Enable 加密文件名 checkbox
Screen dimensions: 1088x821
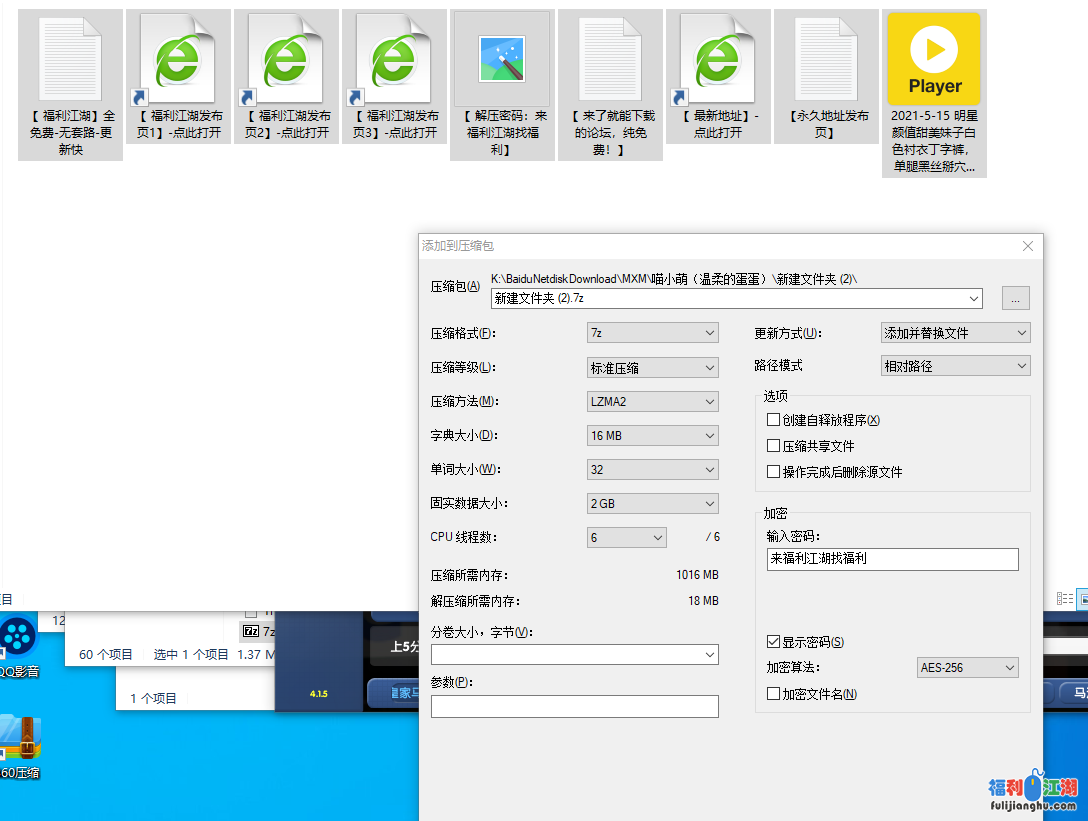773,694
